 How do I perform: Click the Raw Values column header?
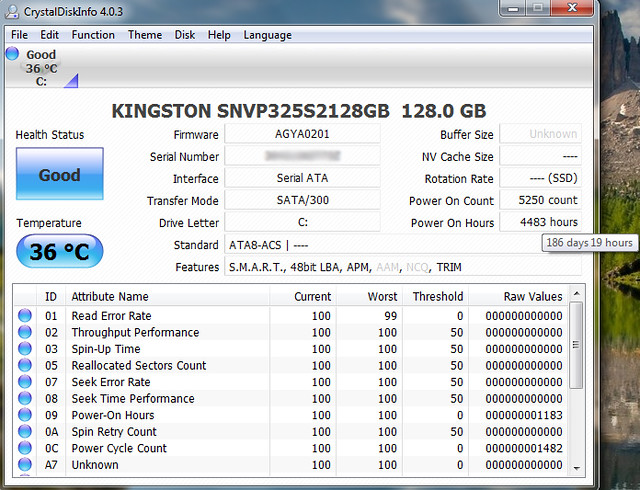point(518,296)
